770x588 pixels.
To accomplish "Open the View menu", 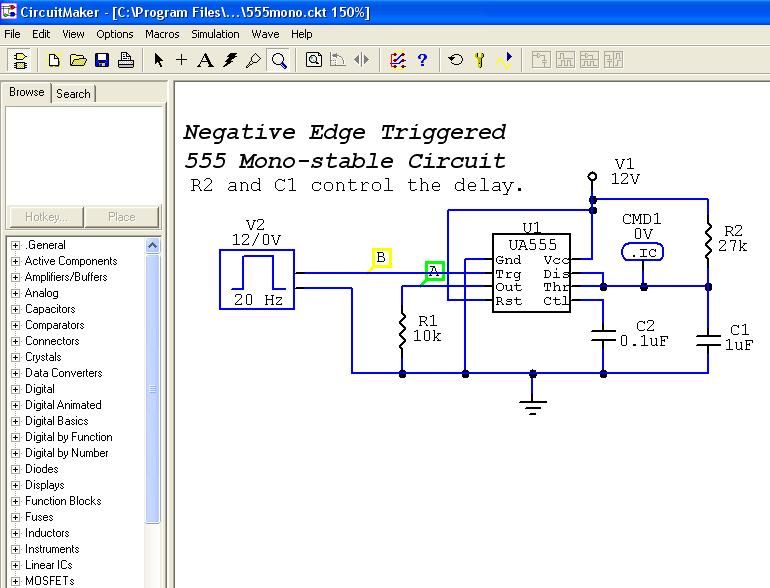I will 73,34.
